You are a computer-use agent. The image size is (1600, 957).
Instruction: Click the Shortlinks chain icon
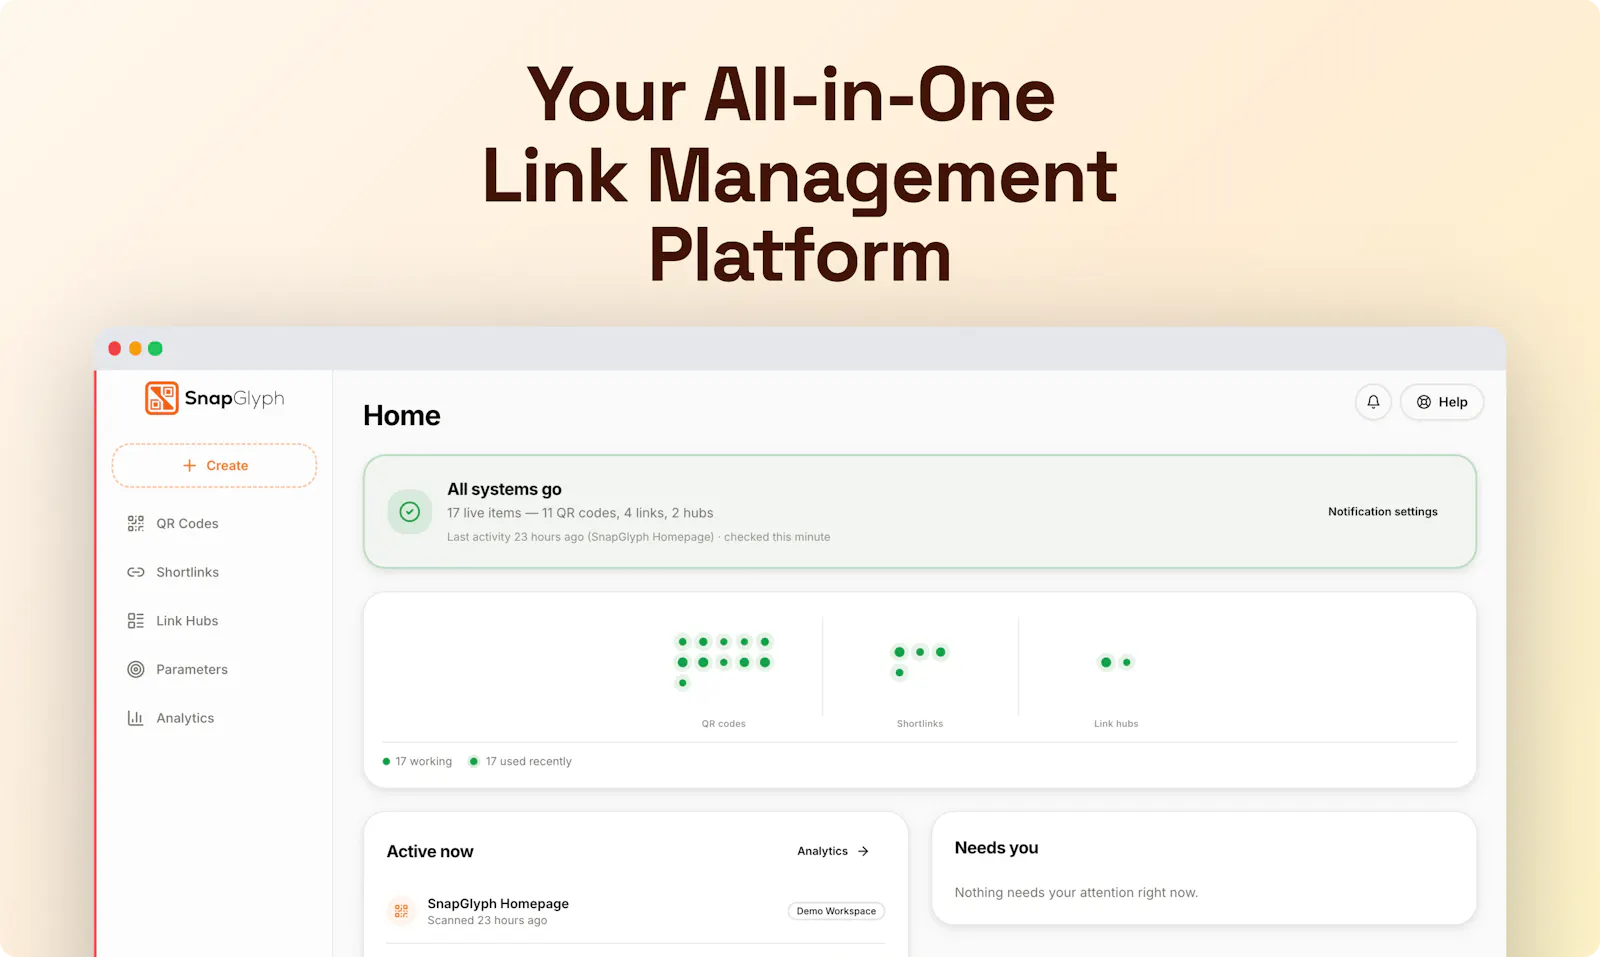tap(136, 572)
